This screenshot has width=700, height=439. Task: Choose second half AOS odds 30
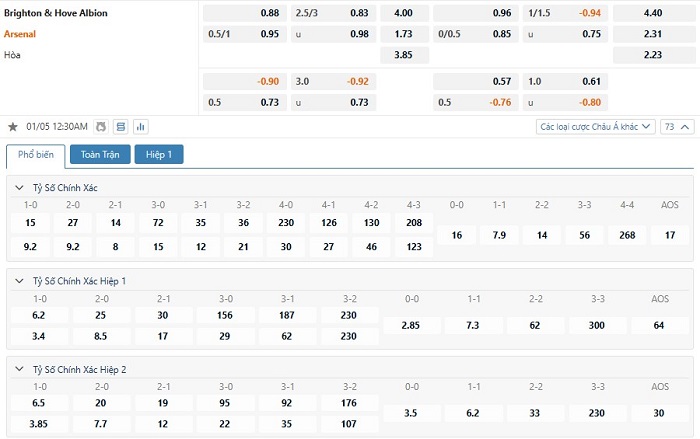(x=659, y=412)
